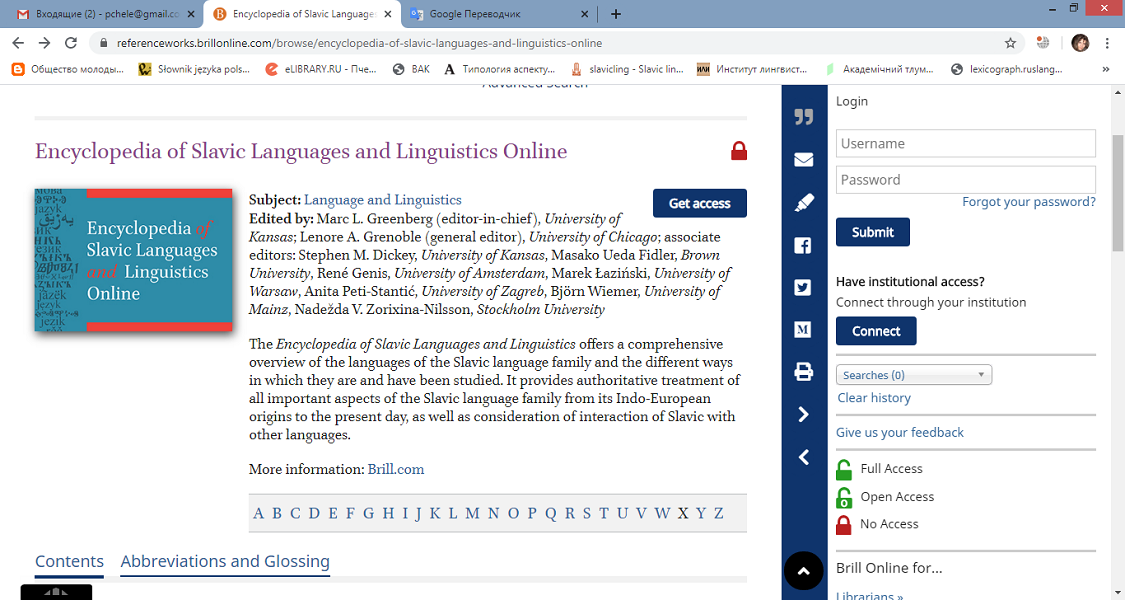The image size is (1125, 600).
Task: Open the eLIBRARY.RU bookmark
Action: [321, 70]
